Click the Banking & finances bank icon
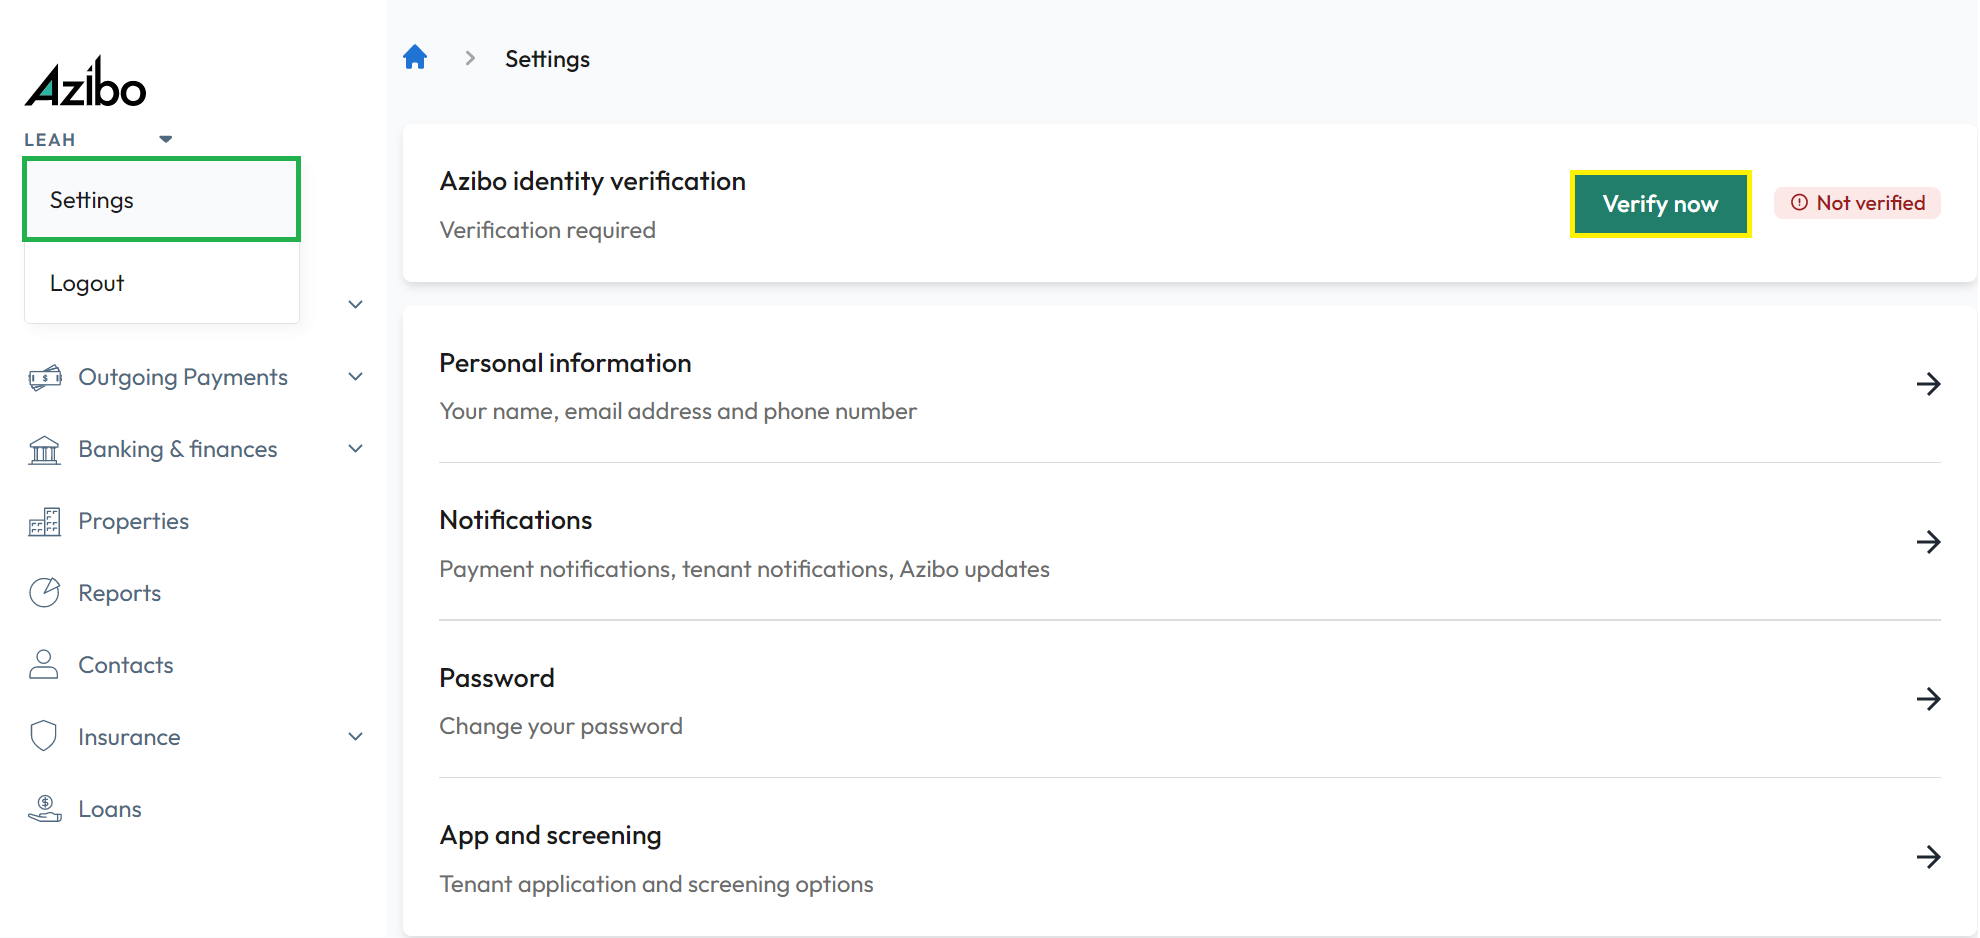Viewport: 1980px width, 938px height. [44, 449]
